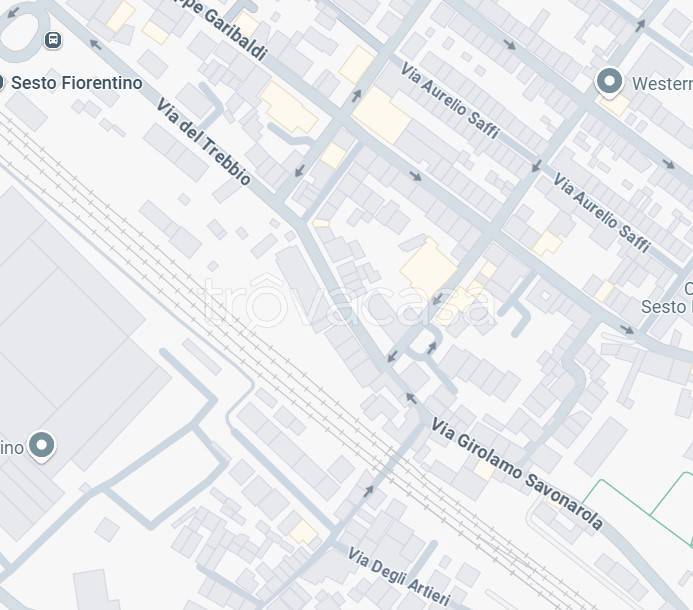The width and height of the screenshot is (693, 610).
Task: Click the Via Girolamo Savonarola label
Action: [517, 474]
